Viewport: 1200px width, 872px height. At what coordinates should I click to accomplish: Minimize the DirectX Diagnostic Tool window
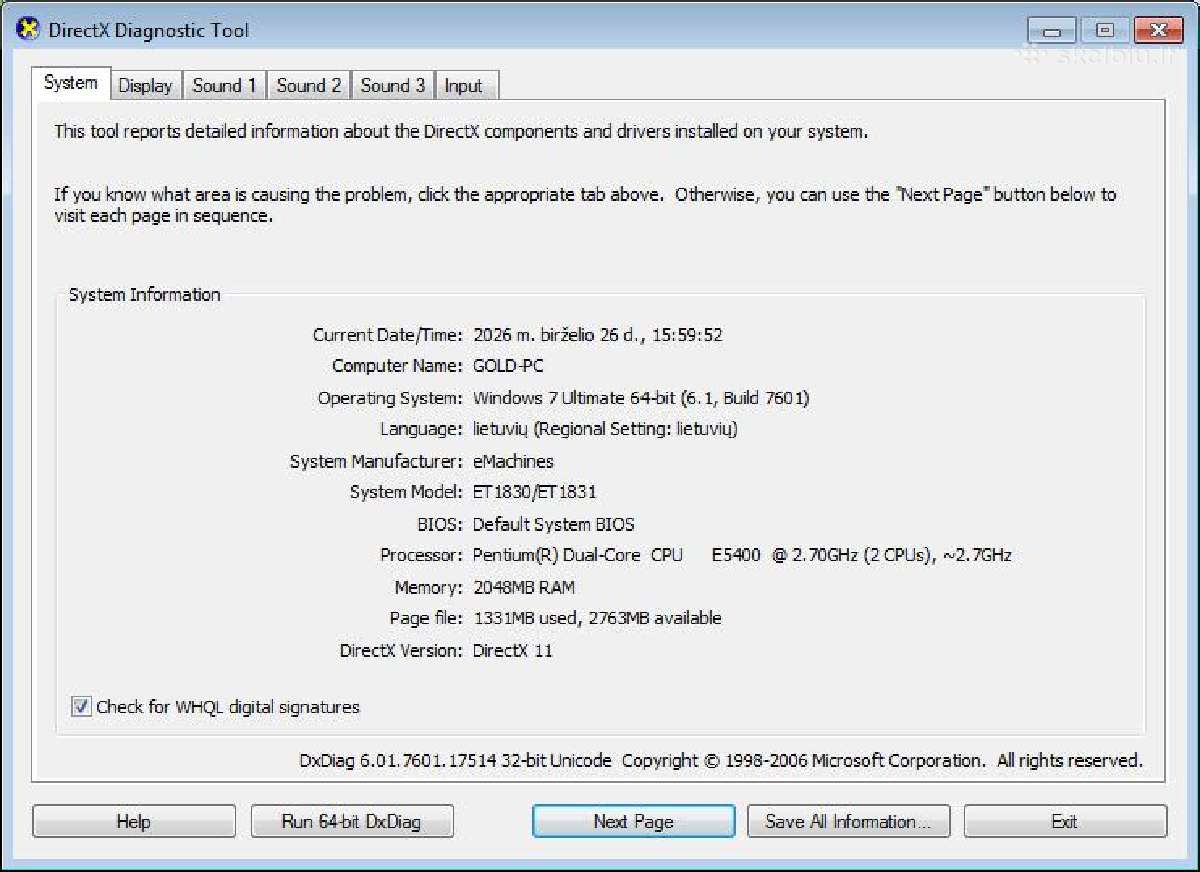(1052, 30)
